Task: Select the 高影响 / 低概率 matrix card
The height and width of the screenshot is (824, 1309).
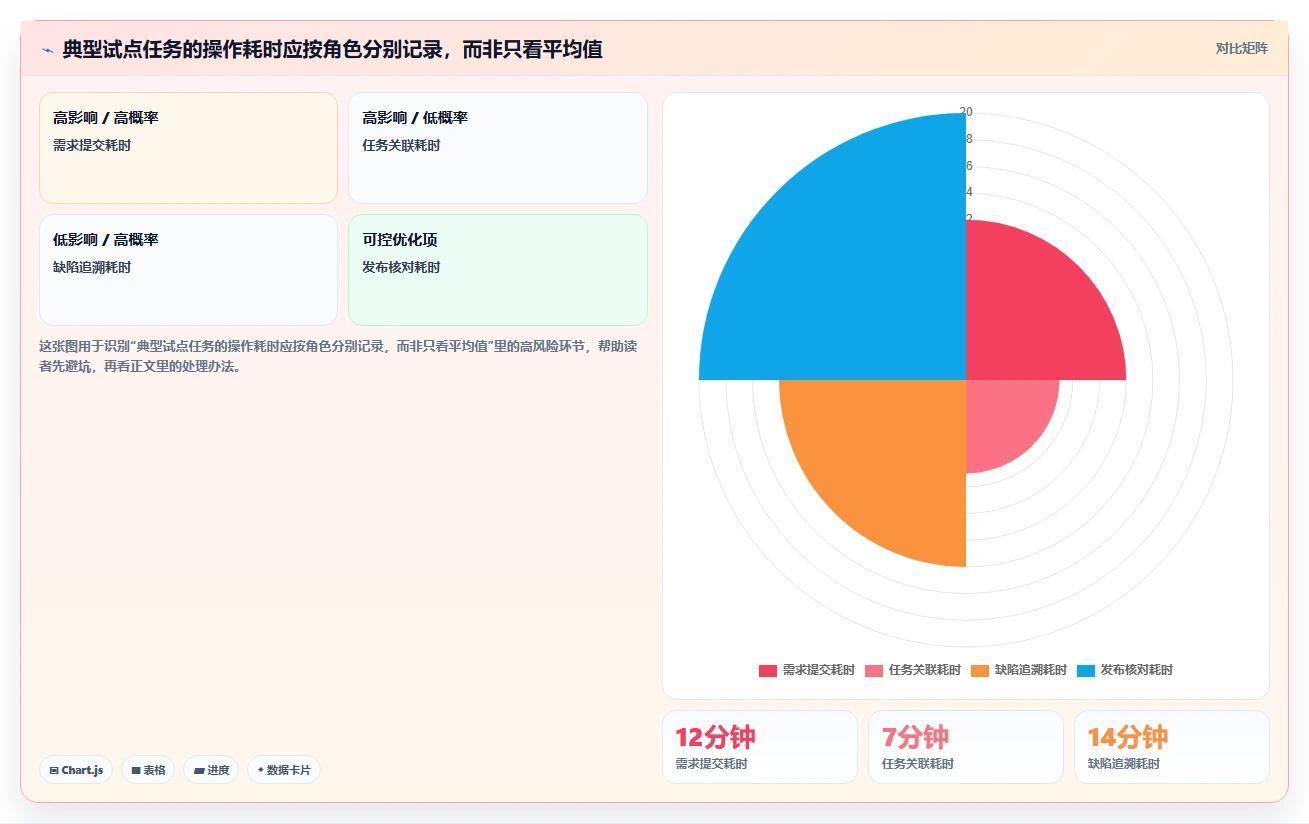Action: point(497,148)
